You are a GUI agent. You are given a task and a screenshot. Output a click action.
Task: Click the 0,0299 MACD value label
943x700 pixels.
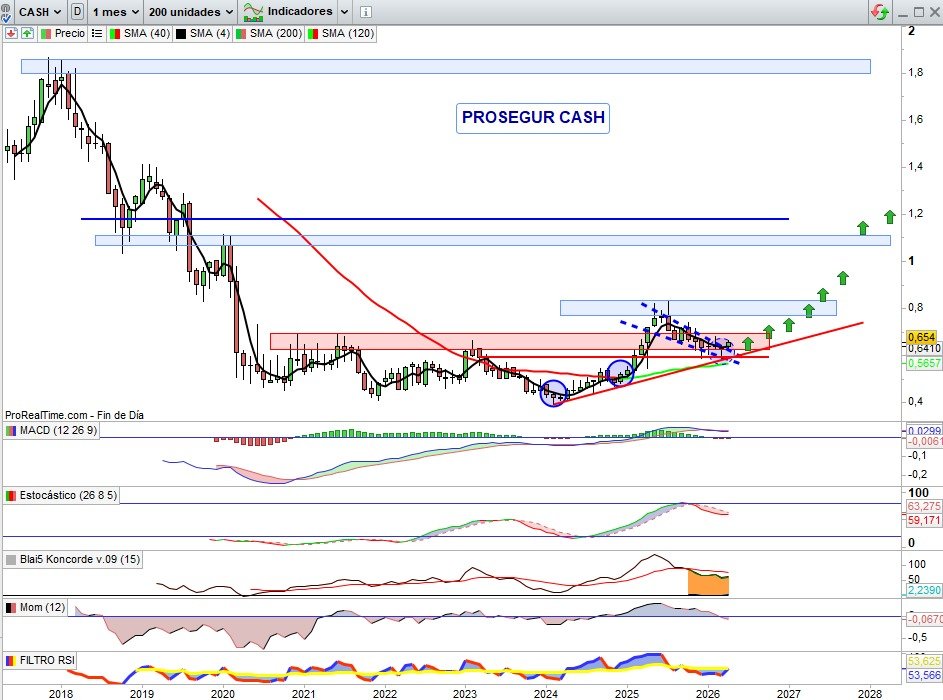click(x=923, y=431)
